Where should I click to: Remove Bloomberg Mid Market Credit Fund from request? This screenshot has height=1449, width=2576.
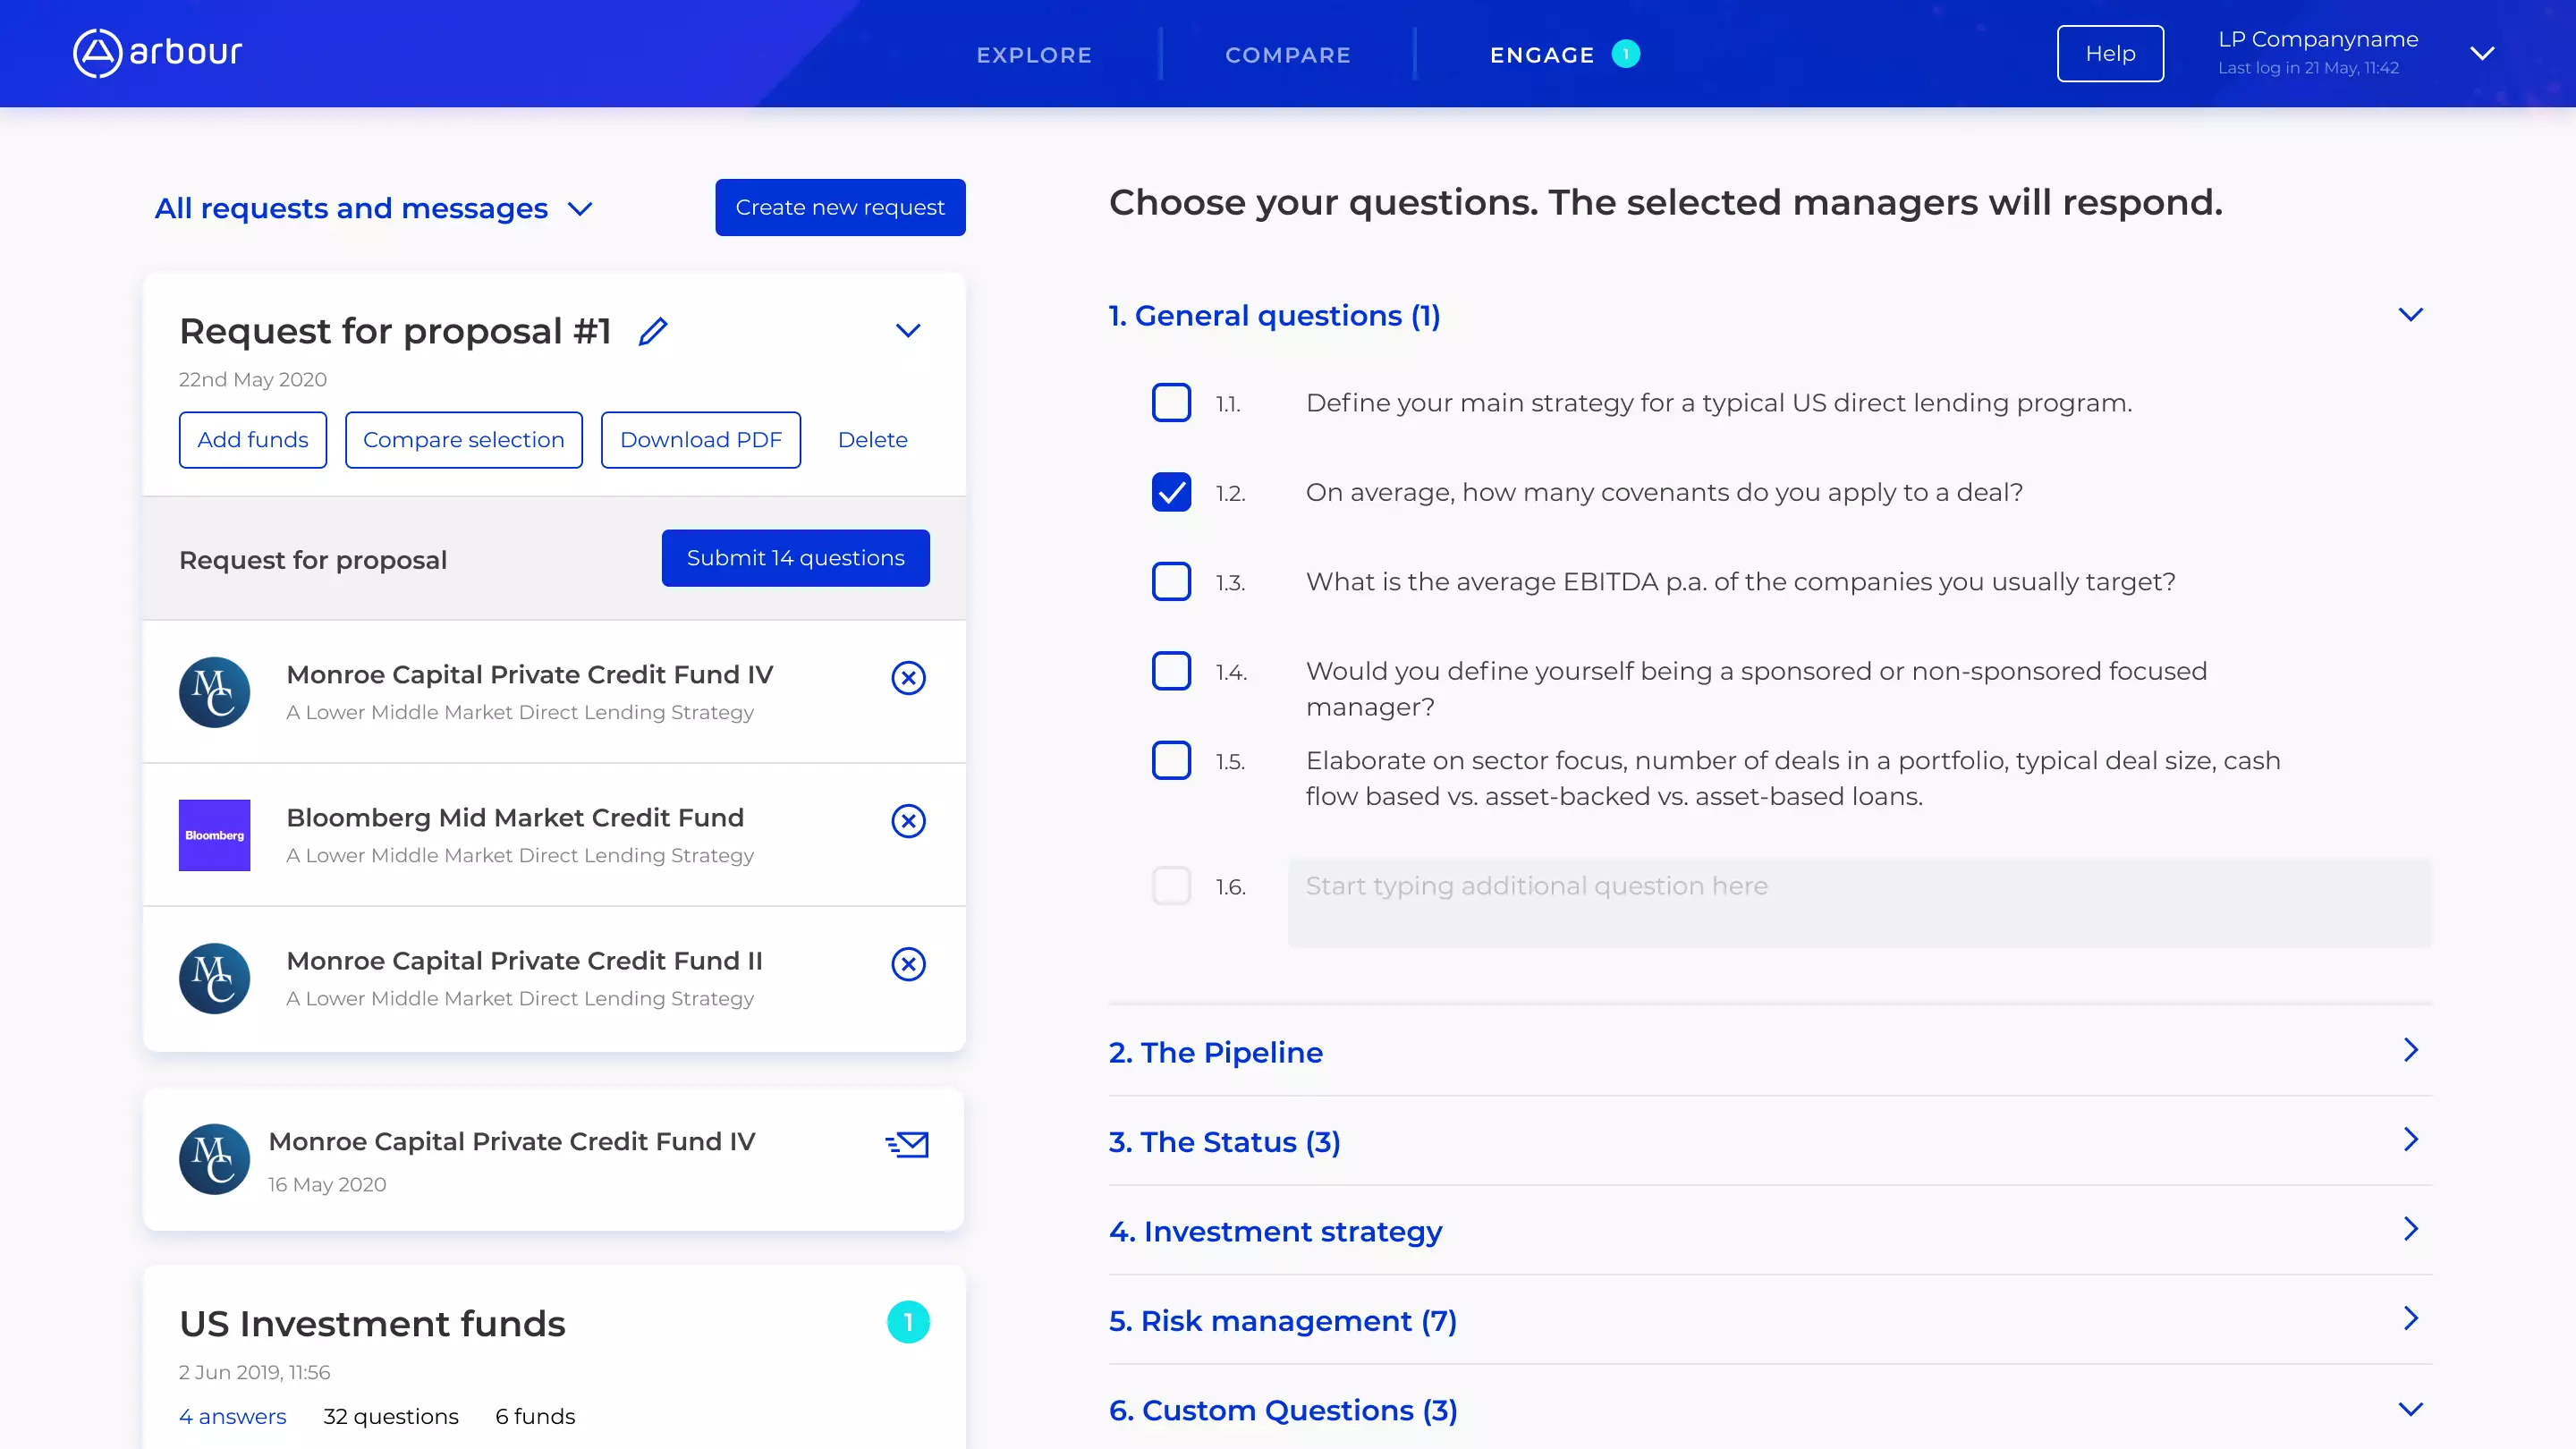click(908, 820)
